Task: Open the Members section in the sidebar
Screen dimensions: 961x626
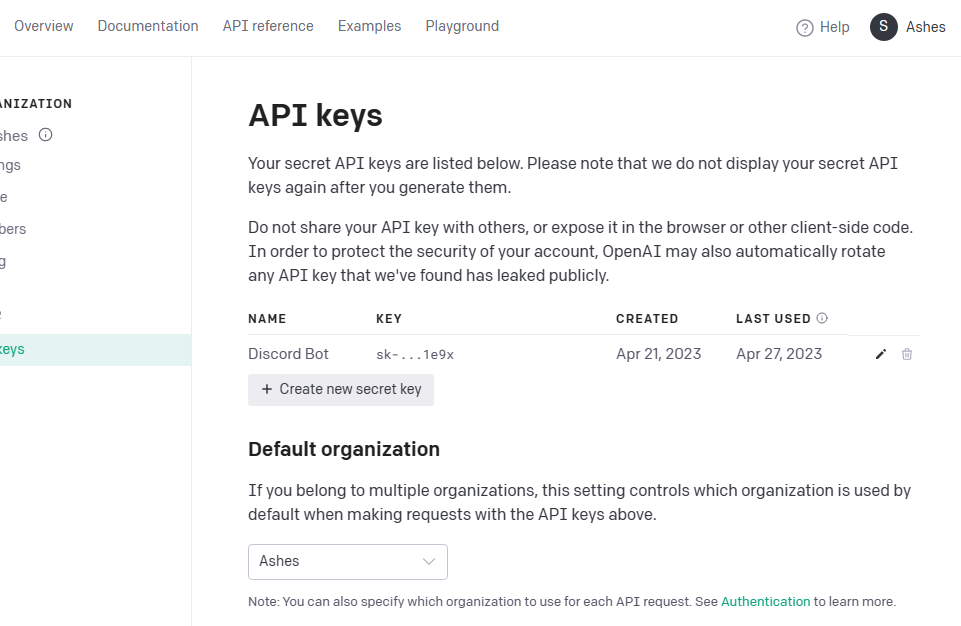Action: pyautogui.click(x=12, y=229)
